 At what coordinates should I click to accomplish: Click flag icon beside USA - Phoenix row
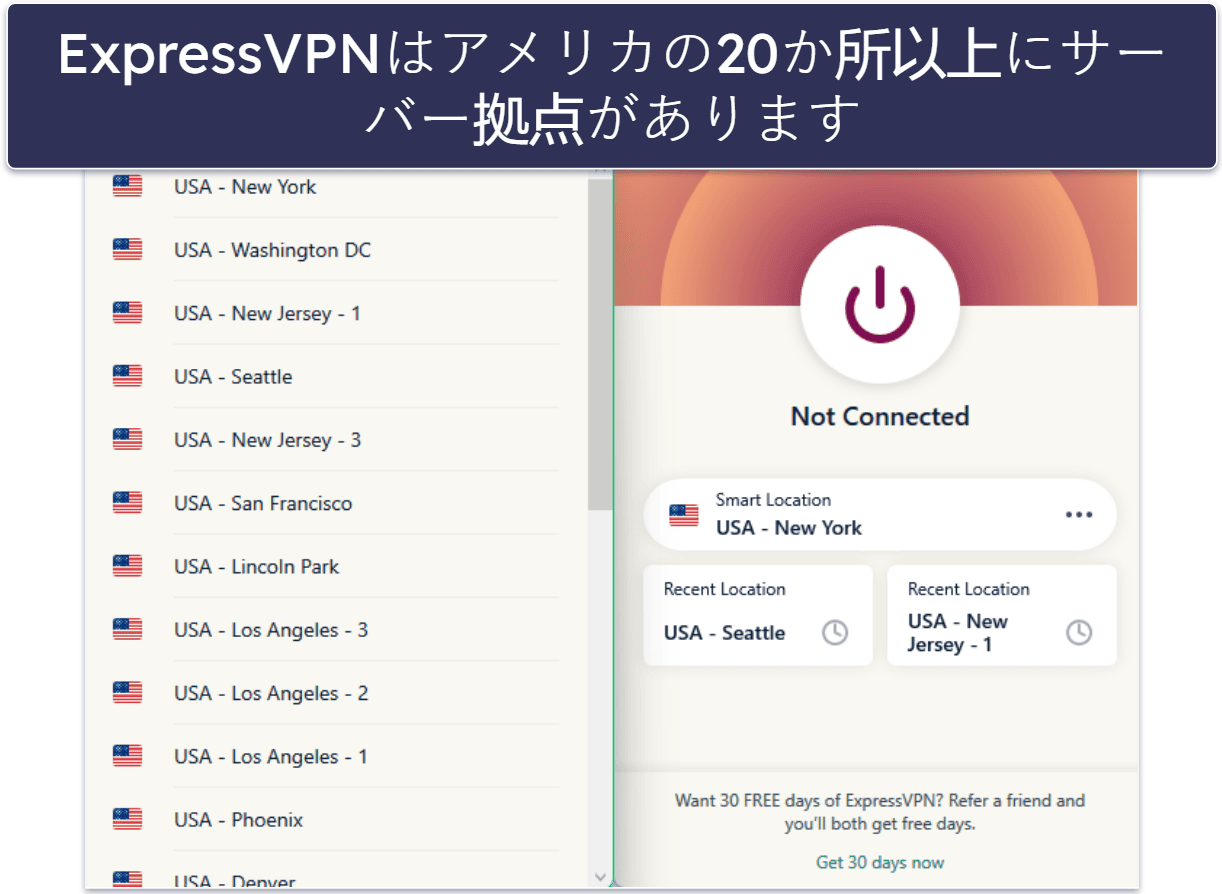click(x=127, y=820)
